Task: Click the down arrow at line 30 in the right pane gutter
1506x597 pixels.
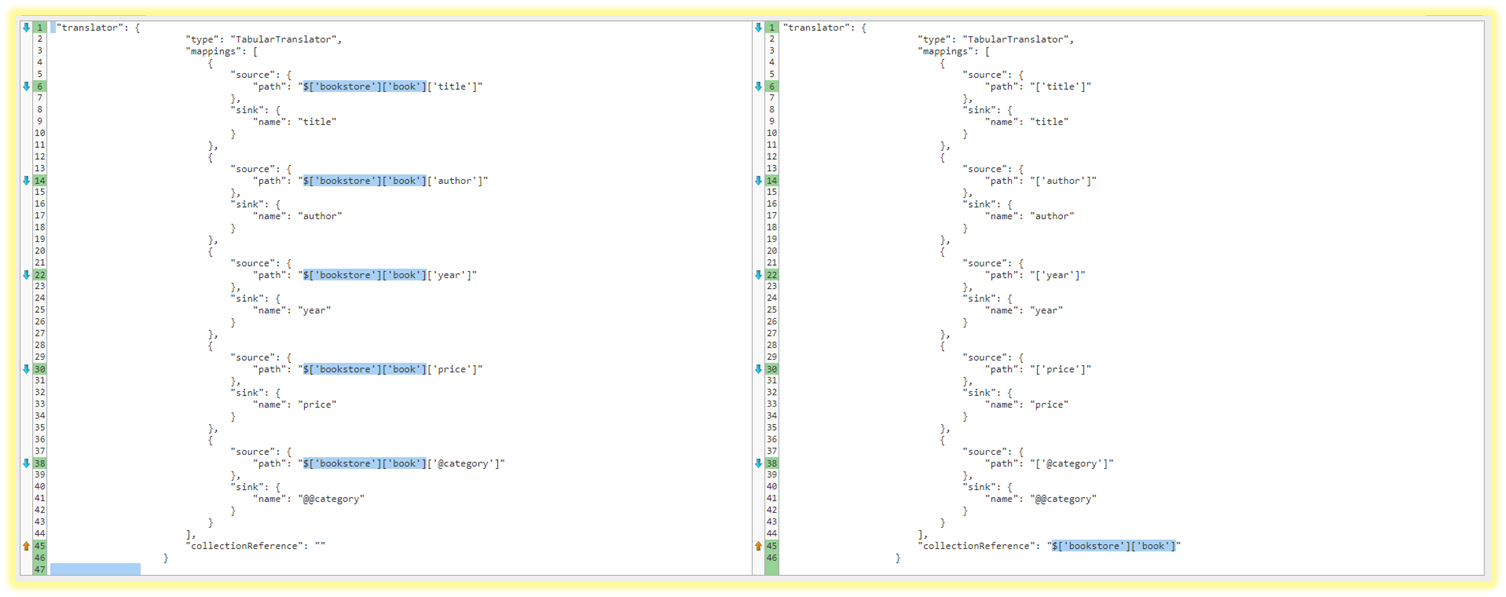Action: click(760, 368)
